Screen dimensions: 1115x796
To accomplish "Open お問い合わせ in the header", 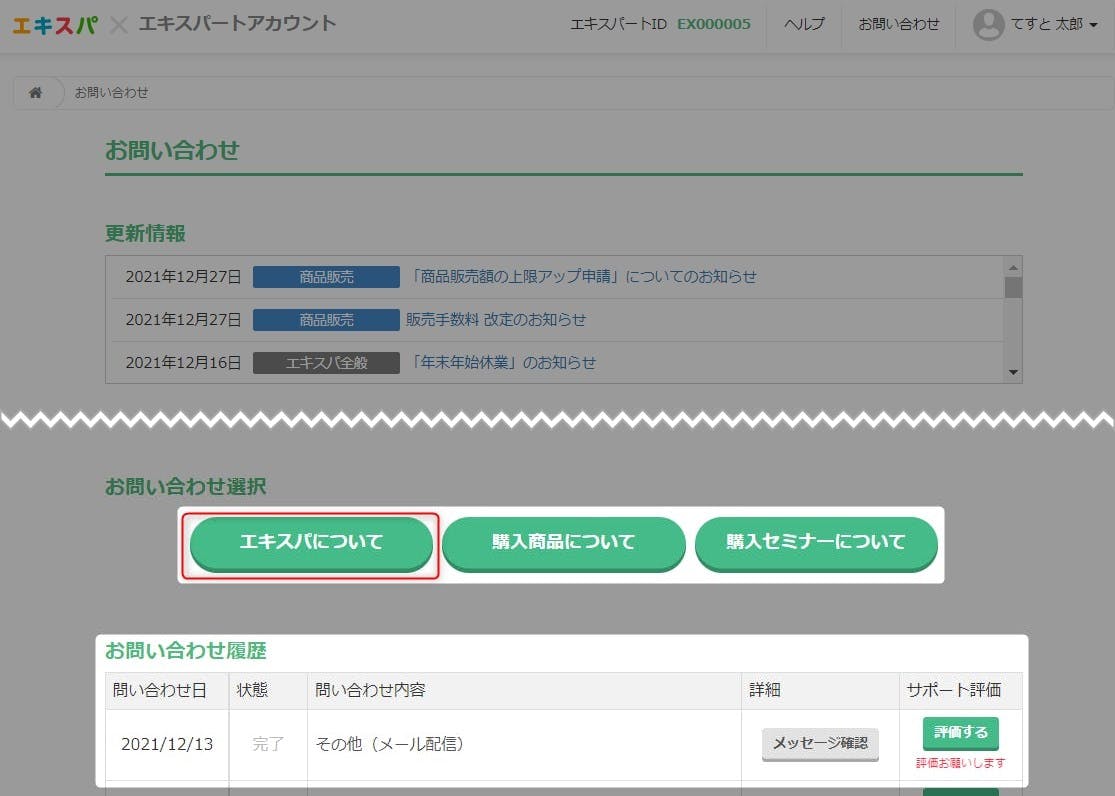I will pos(899,24).
